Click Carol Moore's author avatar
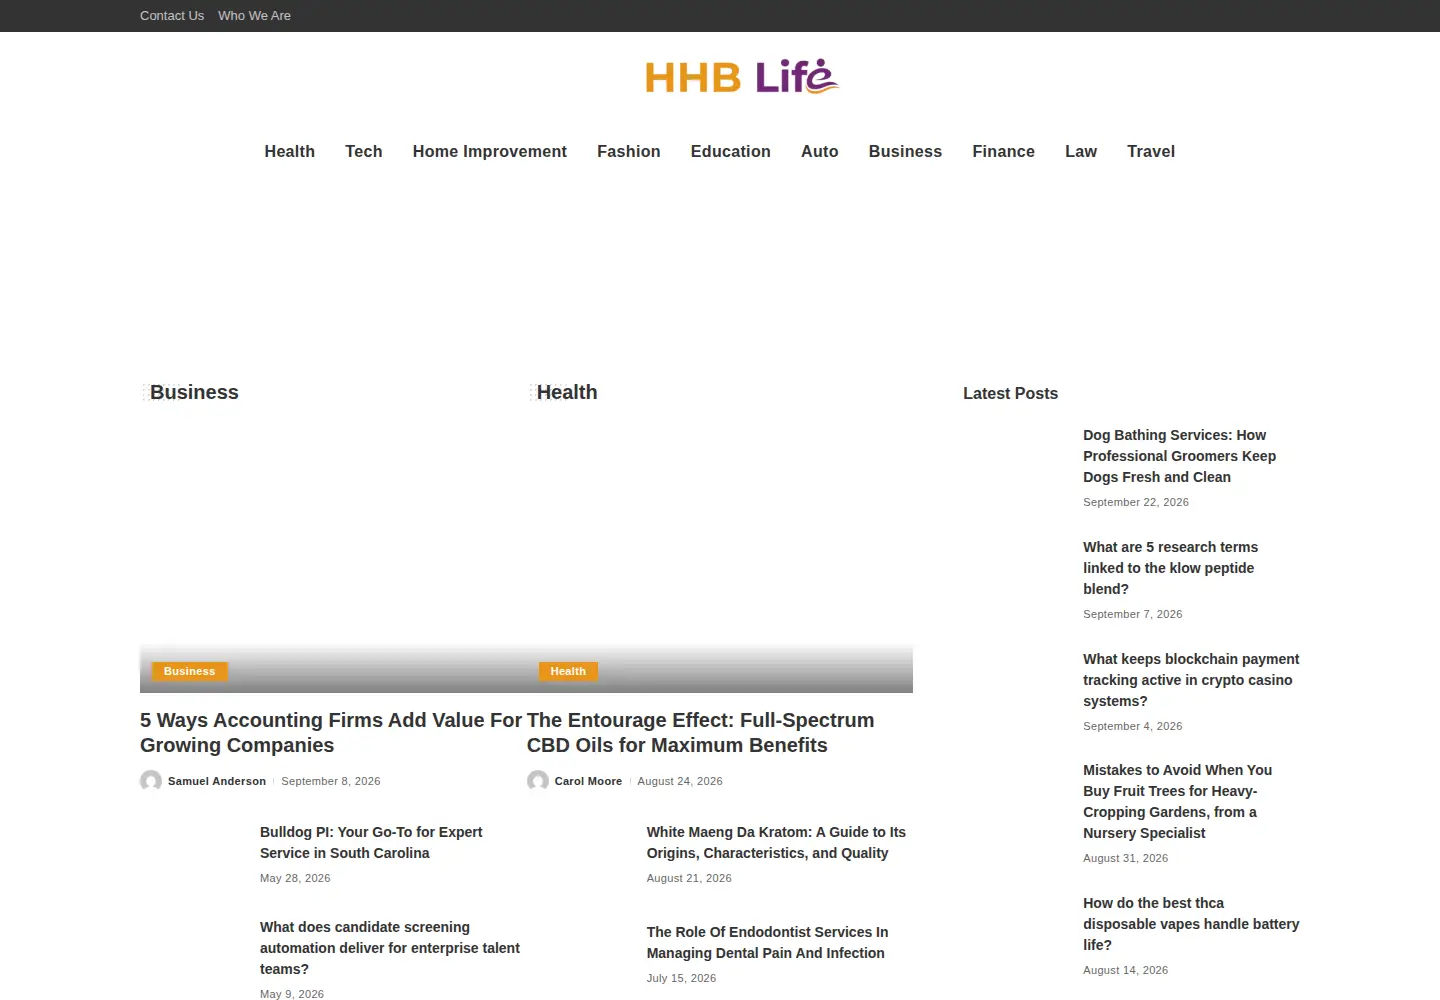Screen dimensions: 1440x1000 point(538,781)
